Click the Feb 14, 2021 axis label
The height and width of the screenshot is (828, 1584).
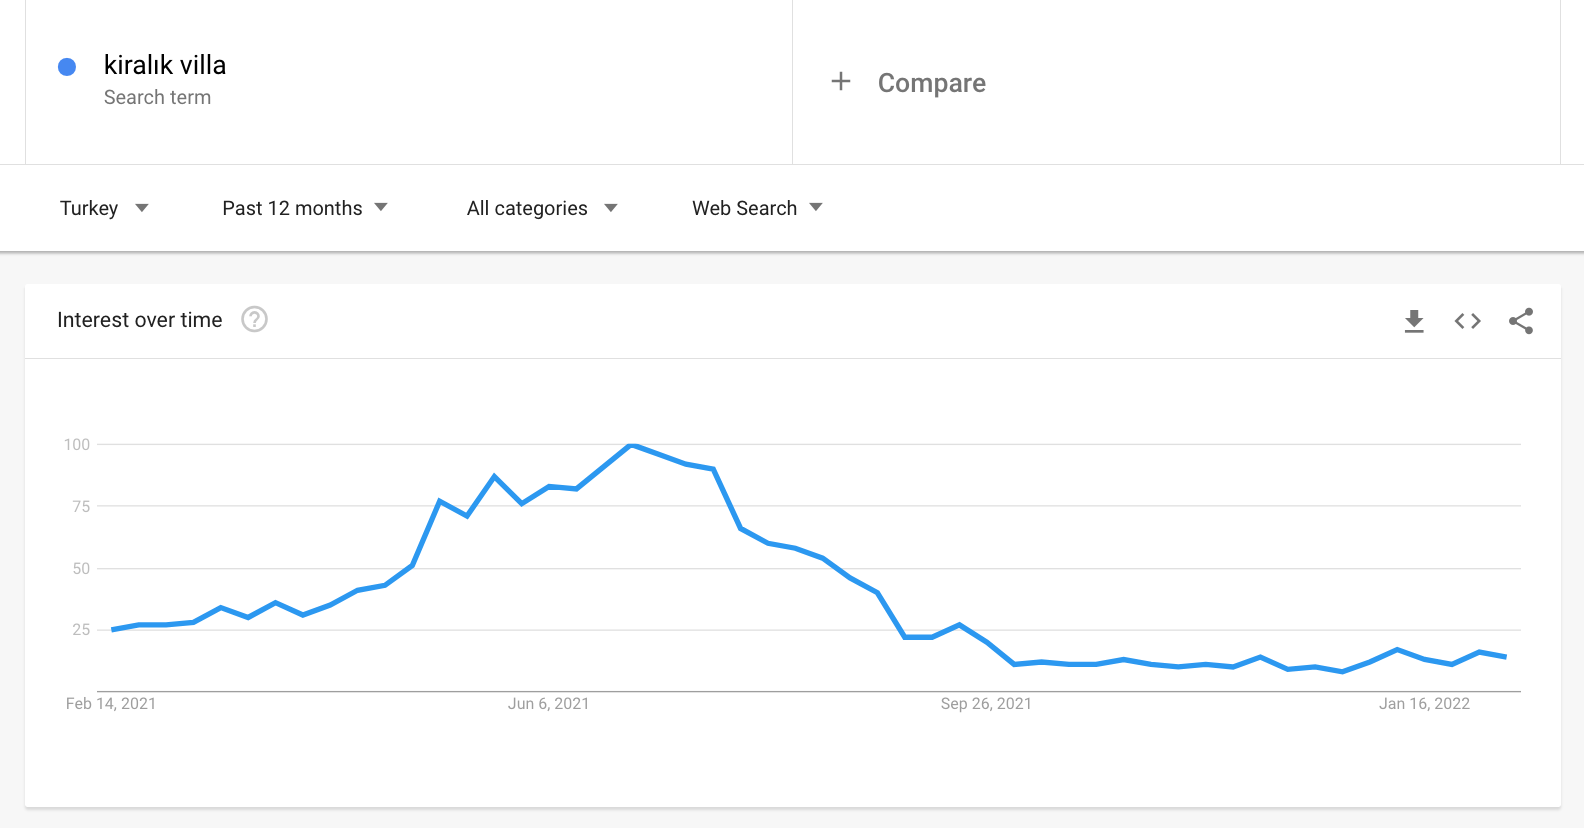tap(111, 704)
